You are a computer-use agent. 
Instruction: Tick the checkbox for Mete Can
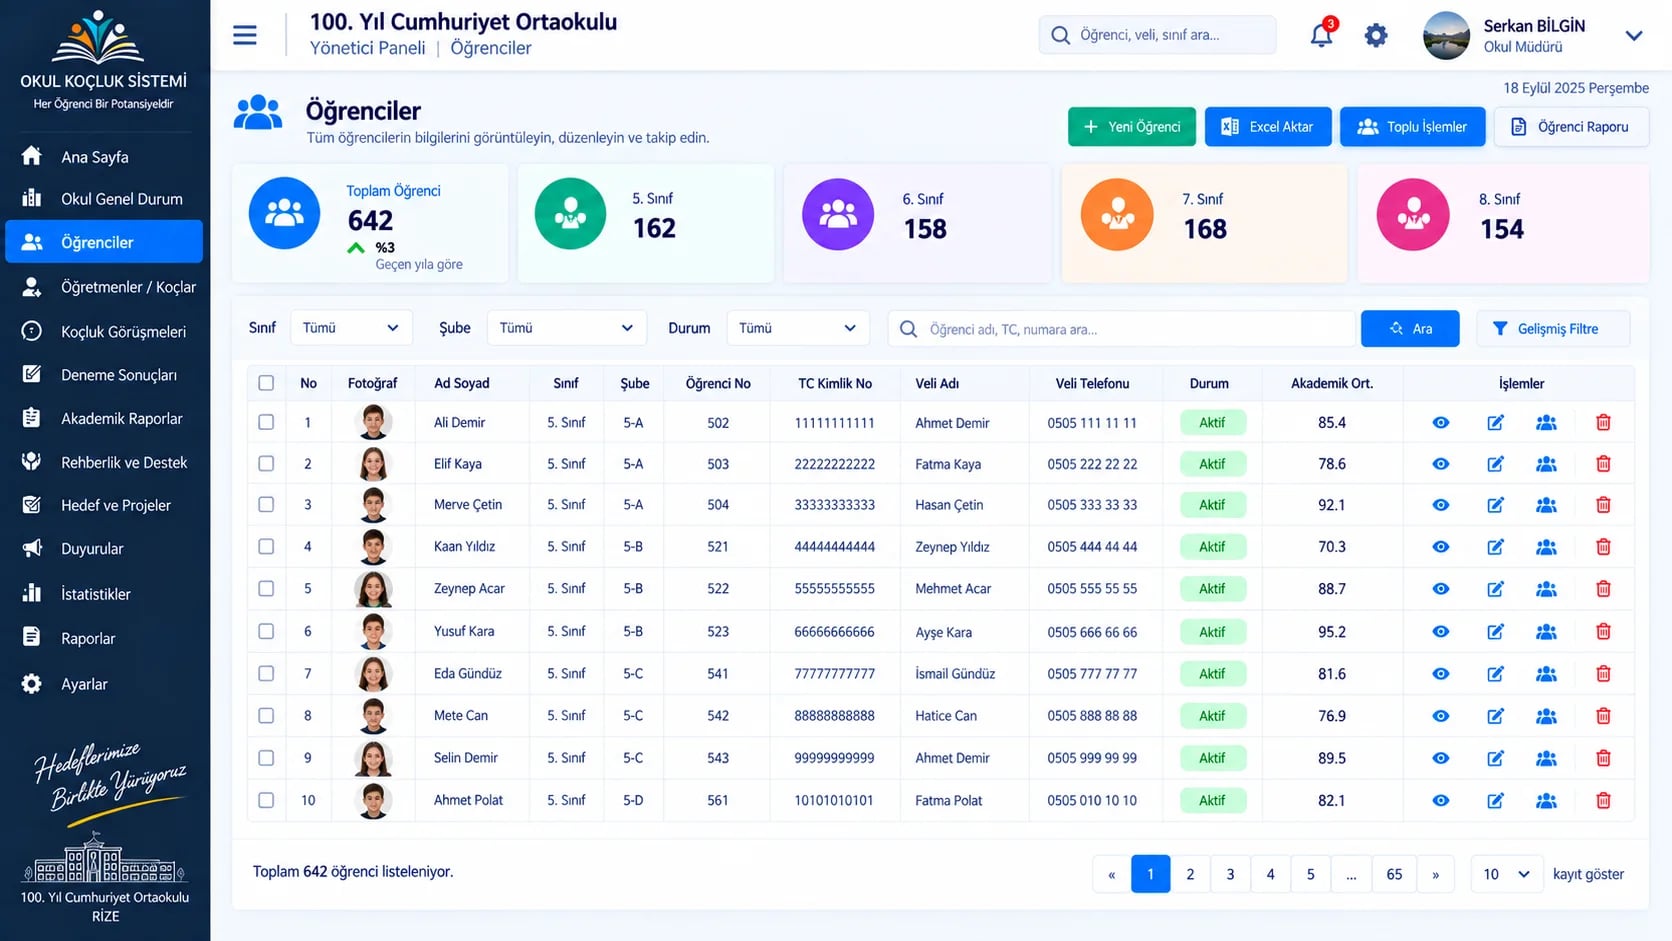(x=266, y=716)
